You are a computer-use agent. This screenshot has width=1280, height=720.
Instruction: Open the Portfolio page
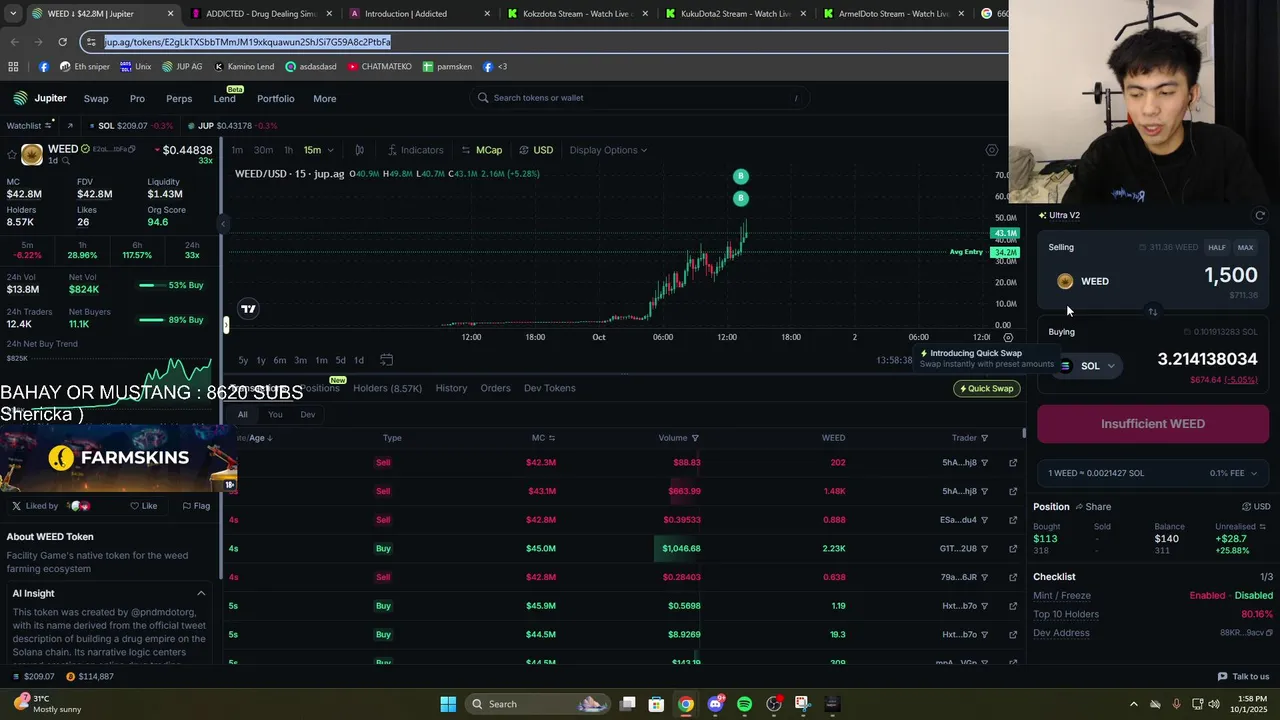point(275,99)
